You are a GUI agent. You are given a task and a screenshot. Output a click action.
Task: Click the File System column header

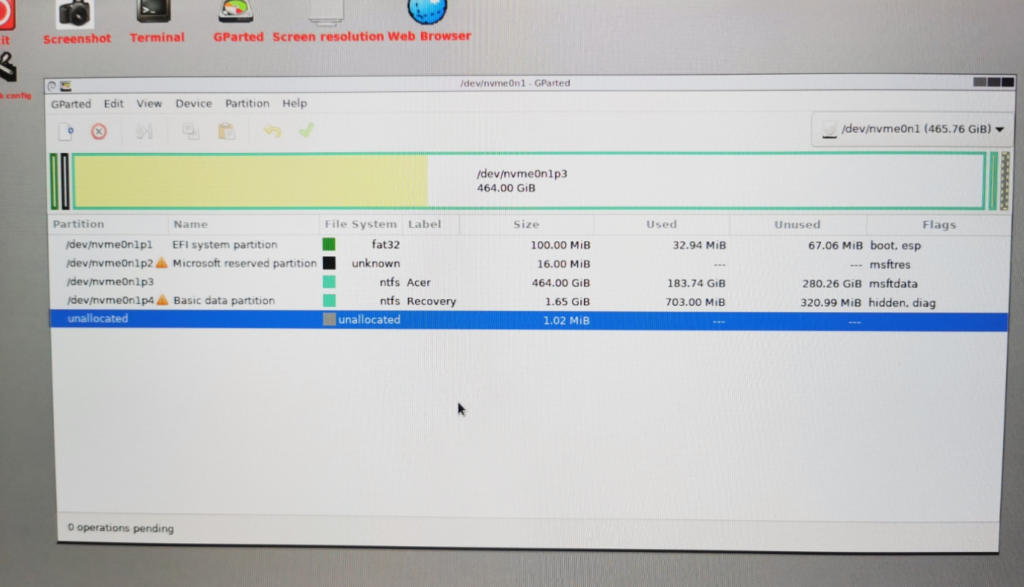pyautogui.click(x=360, y=224)
